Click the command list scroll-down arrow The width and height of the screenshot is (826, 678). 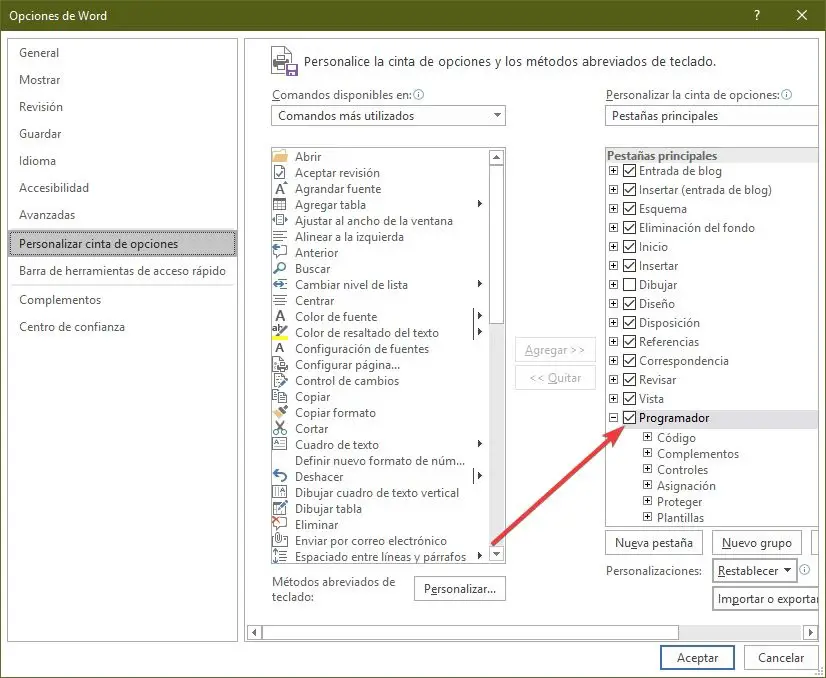point(496,554)
